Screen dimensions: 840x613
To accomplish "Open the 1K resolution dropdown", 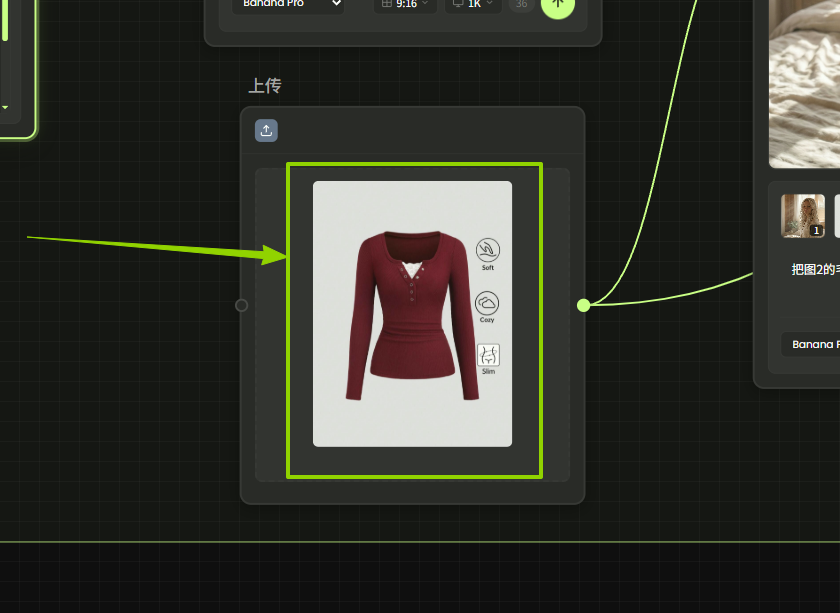I will pos(475,4).
